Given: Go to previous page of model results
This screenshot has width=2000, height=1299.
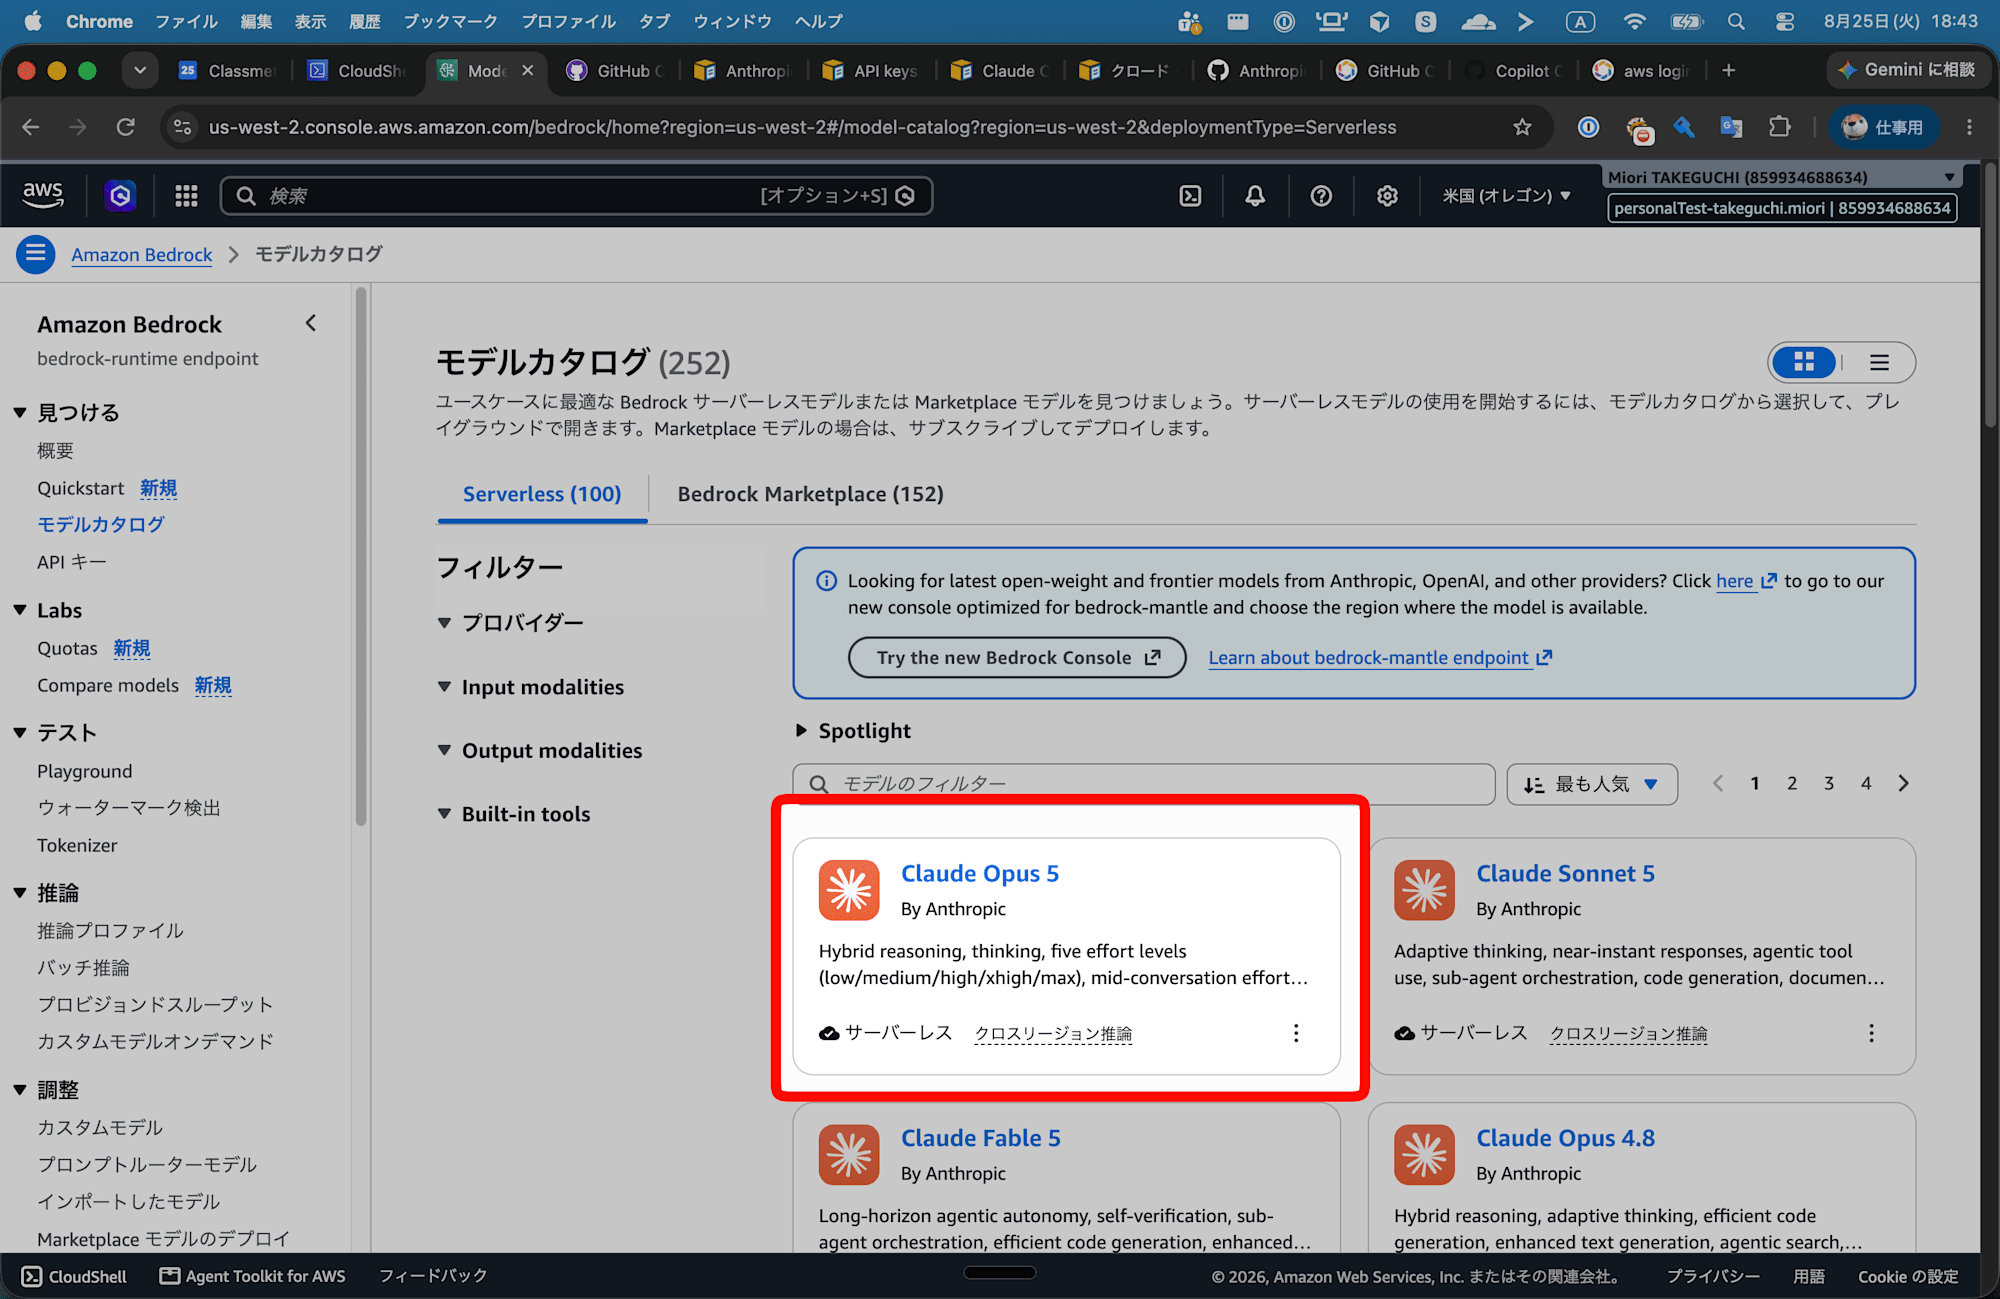Looking at the screenshot, I should (1718, 784).
